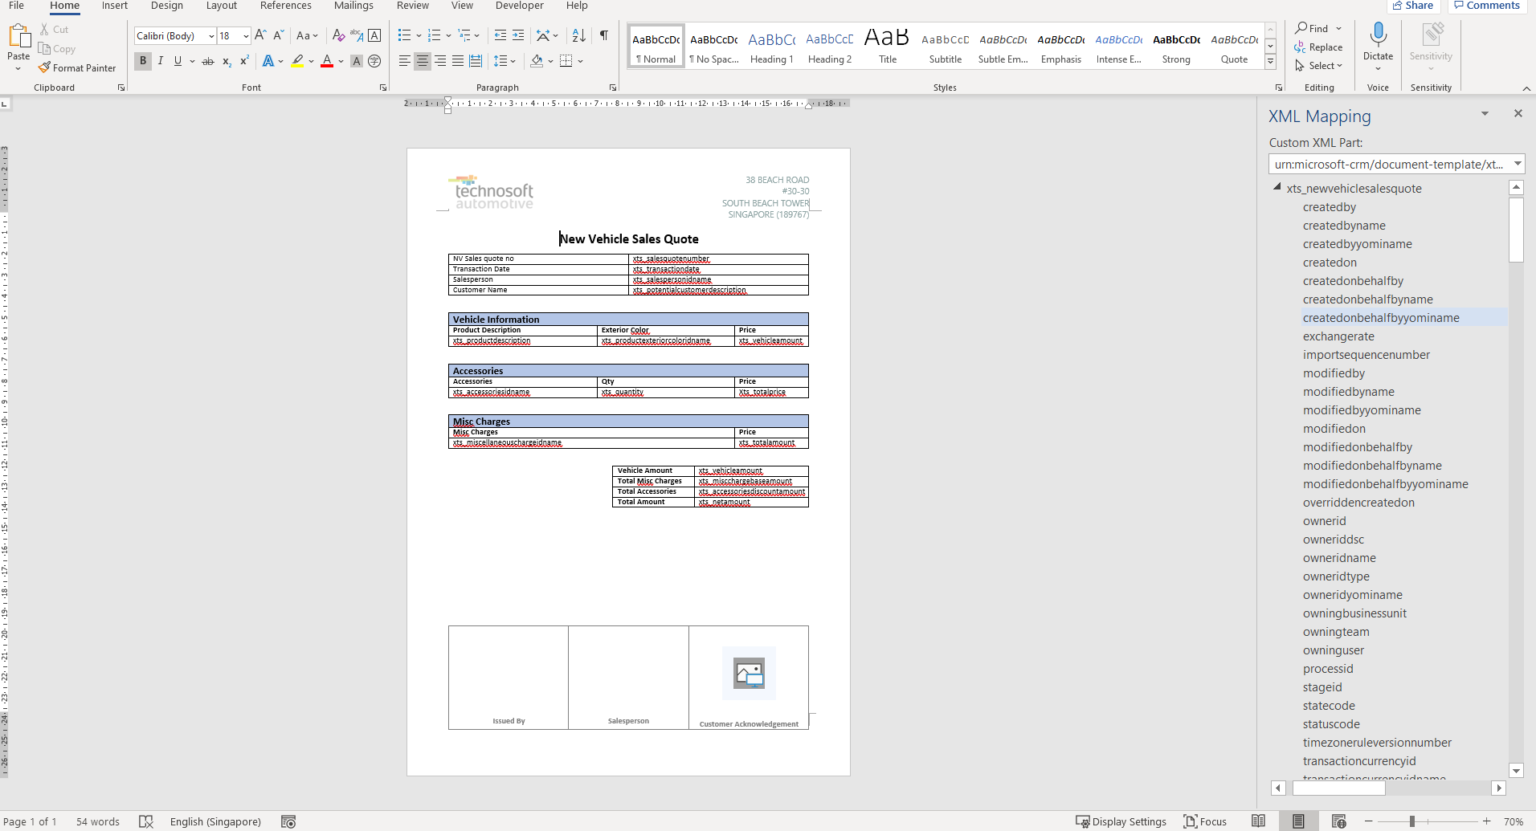Click the proofing errors icon in status bar

tap(146, 821)
